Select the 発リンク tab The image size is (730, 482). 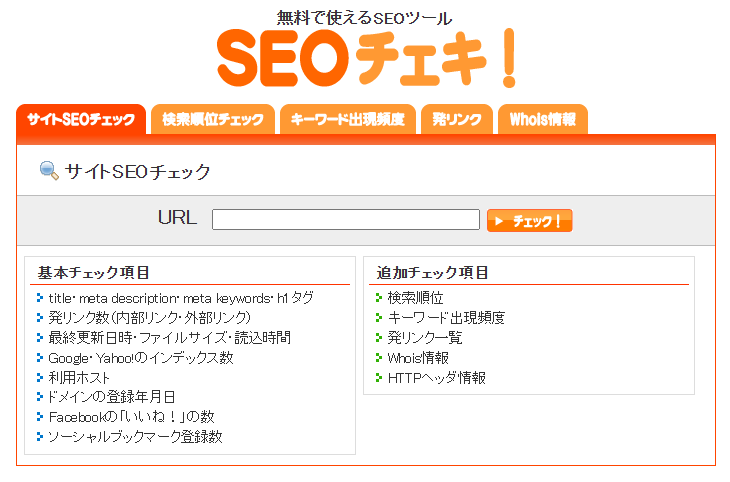click(455, 120)
